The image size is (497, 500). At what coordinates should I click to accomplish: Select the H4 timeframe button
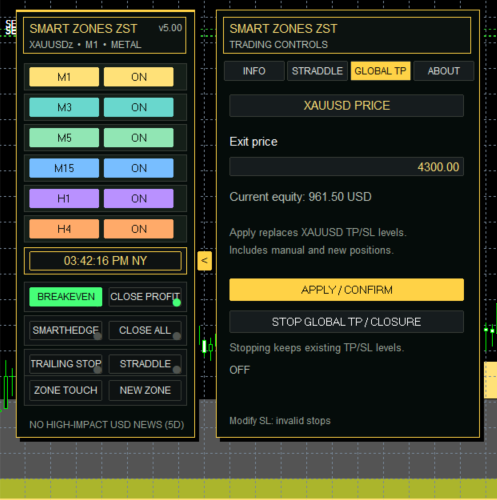(x=64, y=229)
